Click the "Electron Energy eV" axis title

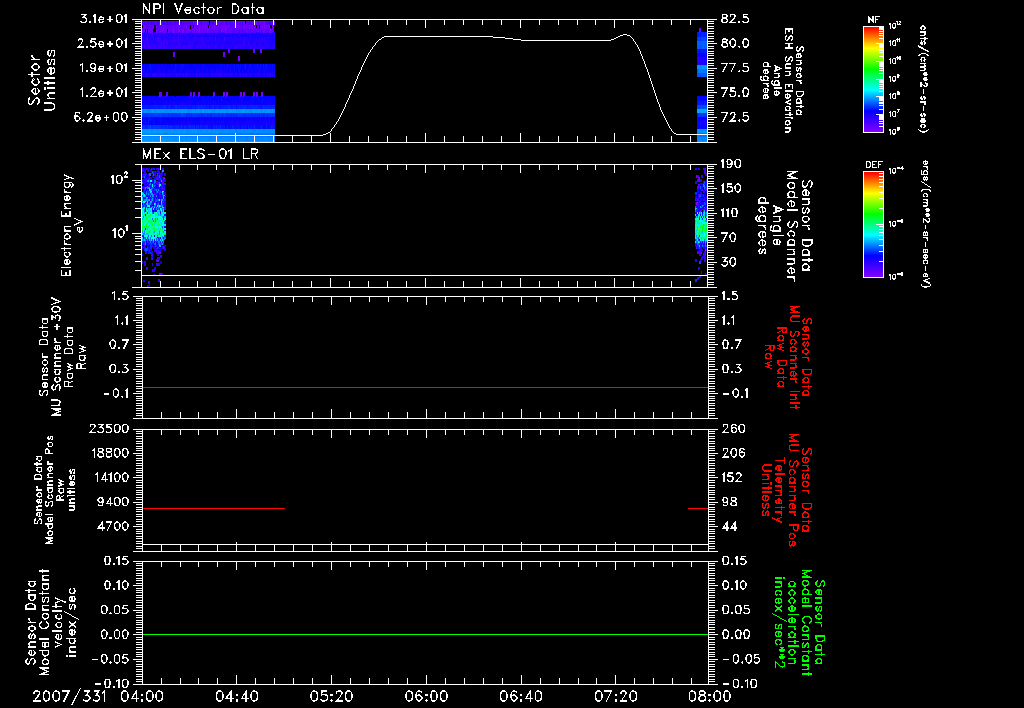[x=72, y=225]
